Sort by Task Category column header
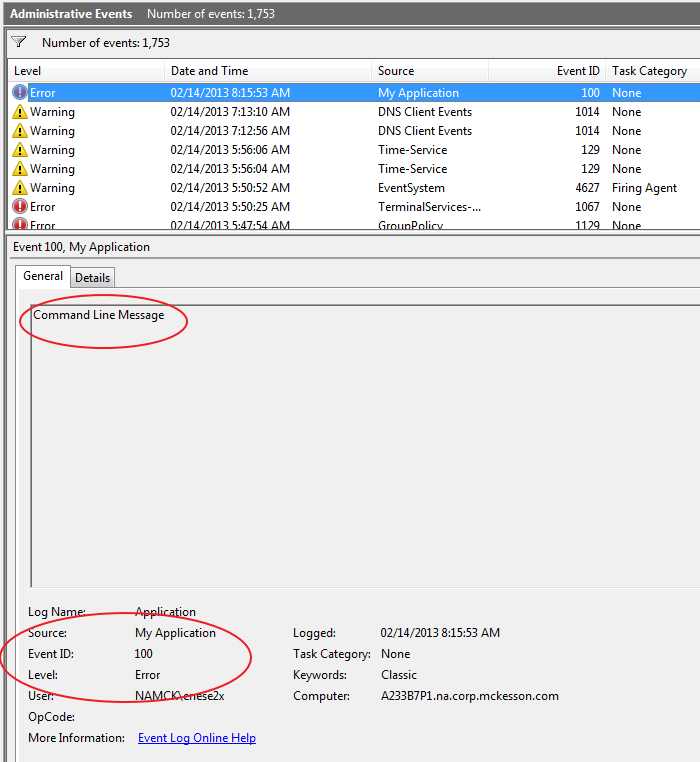The image size is (700, 762). click(652, 71)
